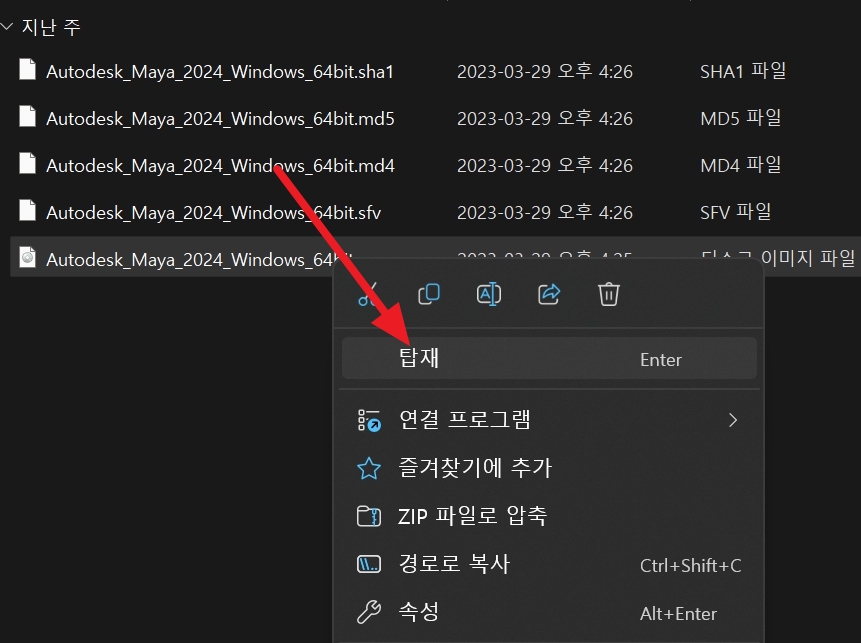Screen dimensions: 861x643
Task: Select file Autodesk_Maya_2024_Windows_64bit.md5
Action: pyautogui.click(x=220, y=119)
